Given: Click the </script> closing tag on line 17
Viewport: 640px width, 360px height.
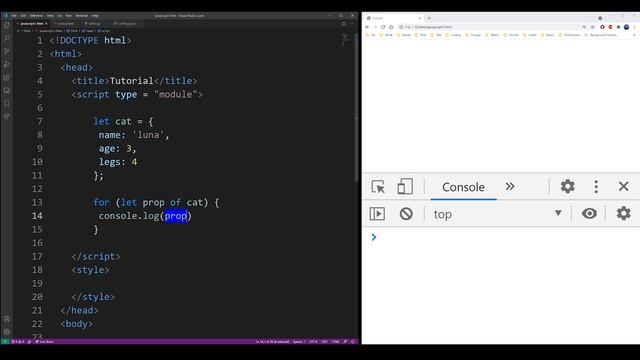Looking at the screenshot, I should click(96, 256).
